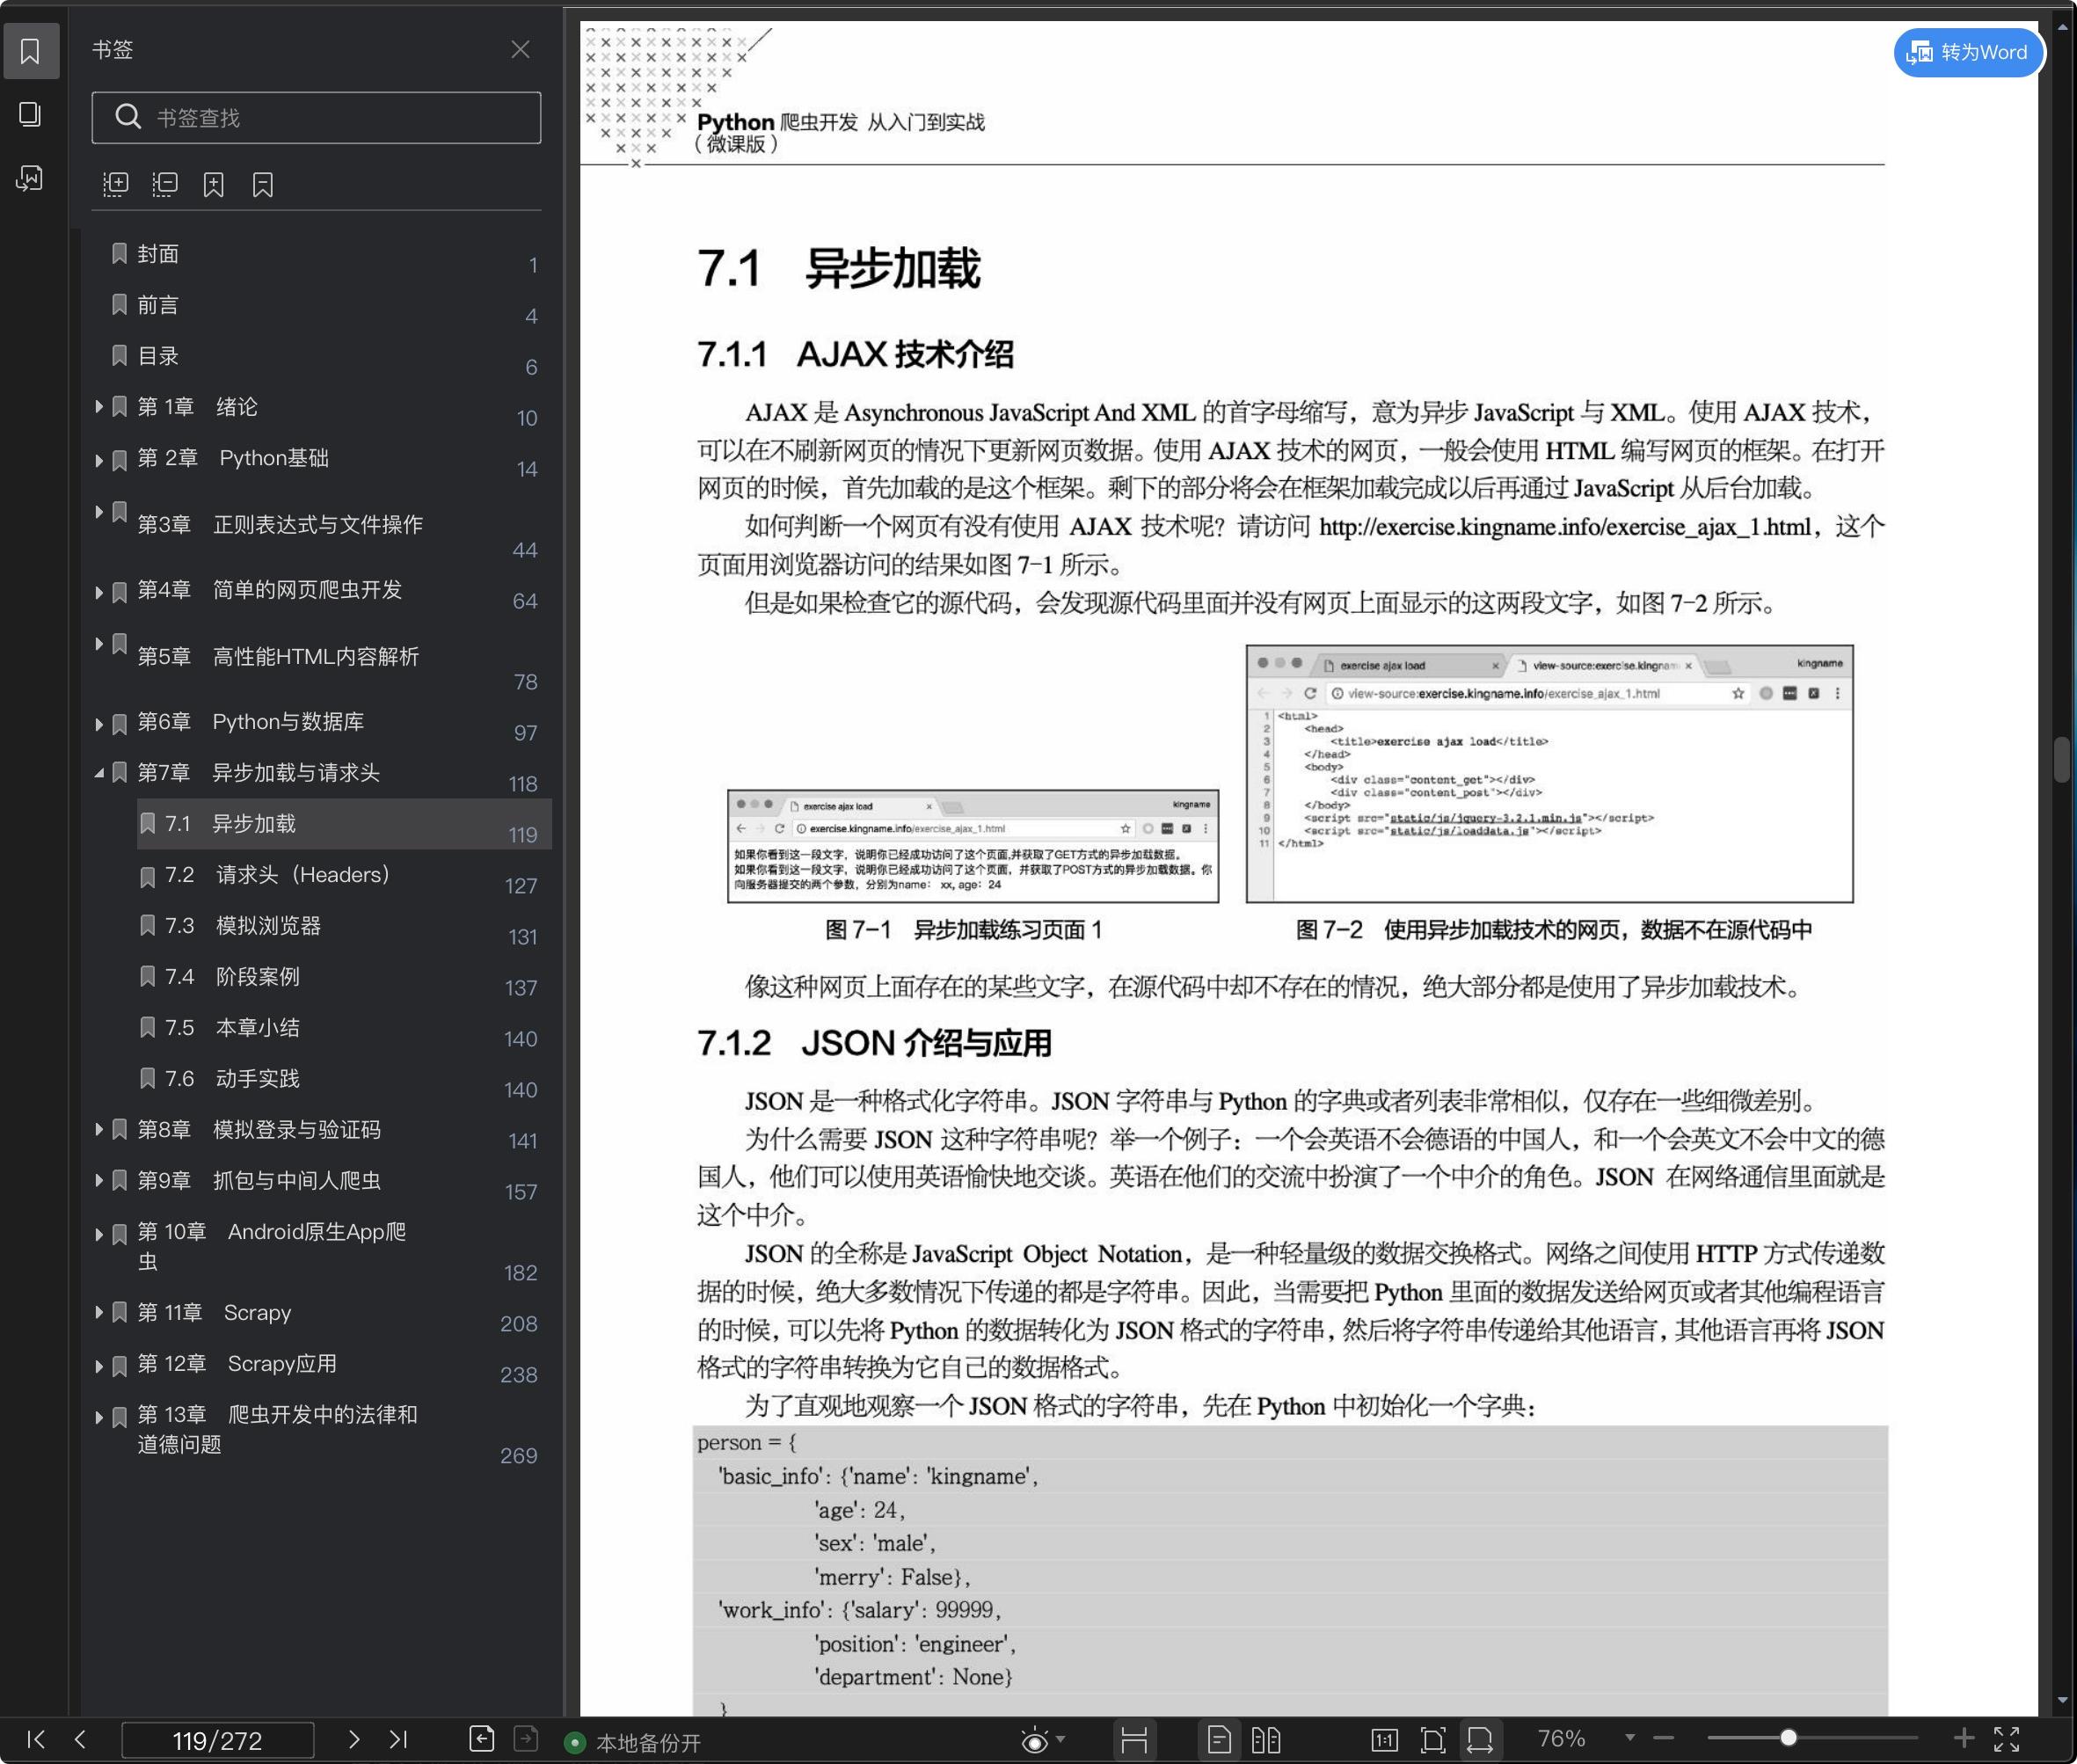The image size is (2077, 1764).
Task: Click the scroll down arrow of document scrollbar
Action: (x=2062, y=1700)
